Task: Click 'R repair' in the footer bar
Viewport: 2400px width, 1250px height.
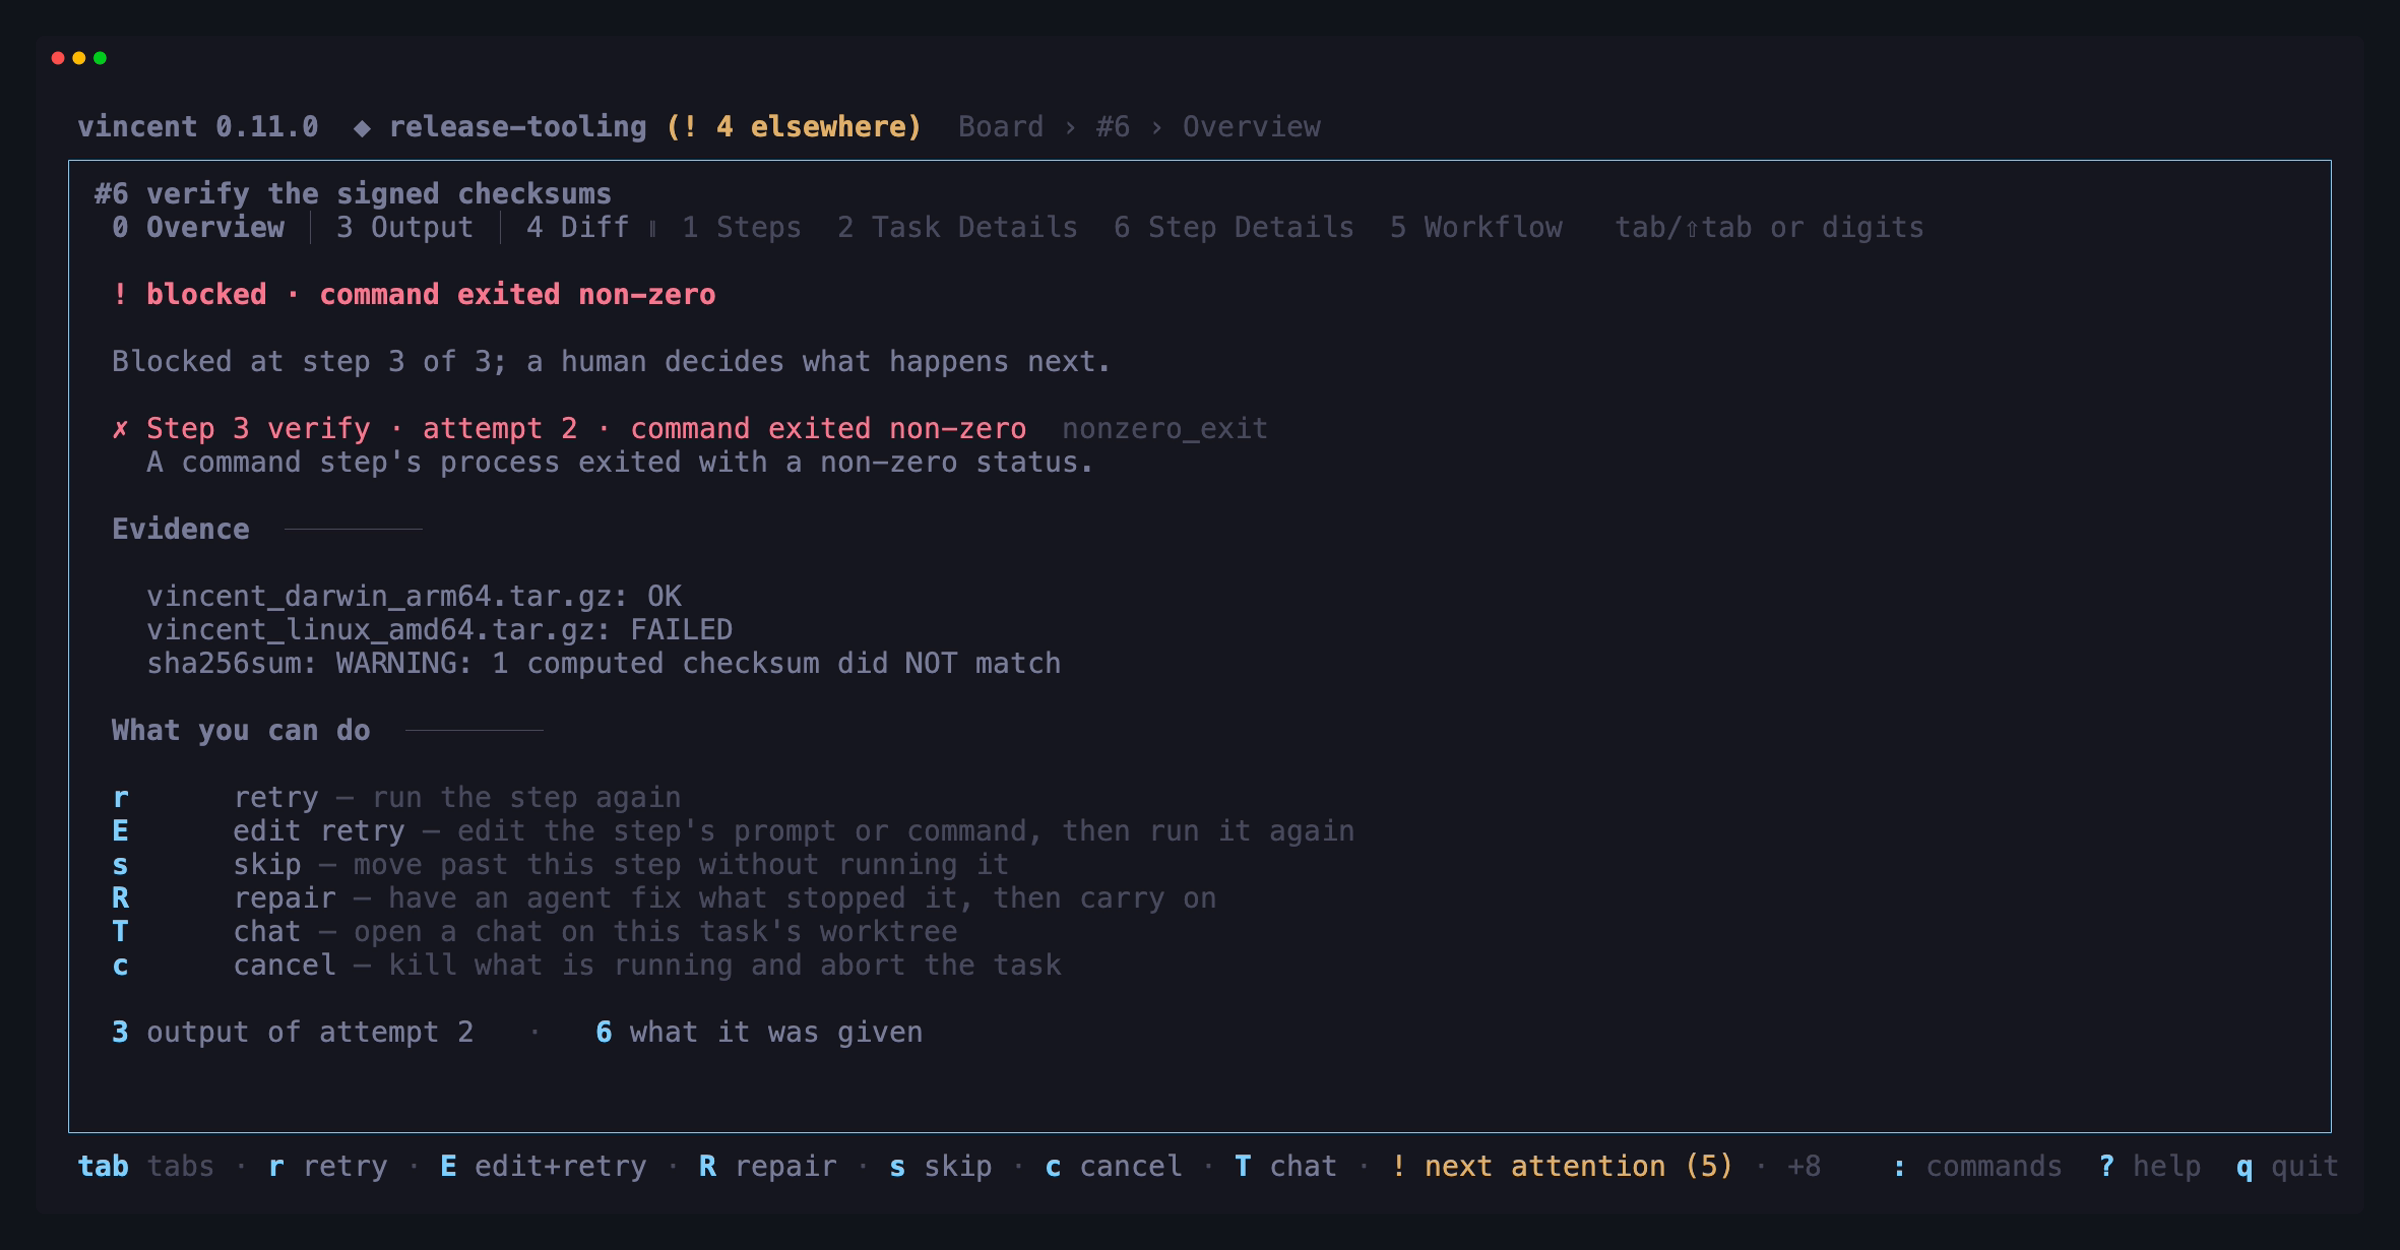Action: coord(767,1166)
